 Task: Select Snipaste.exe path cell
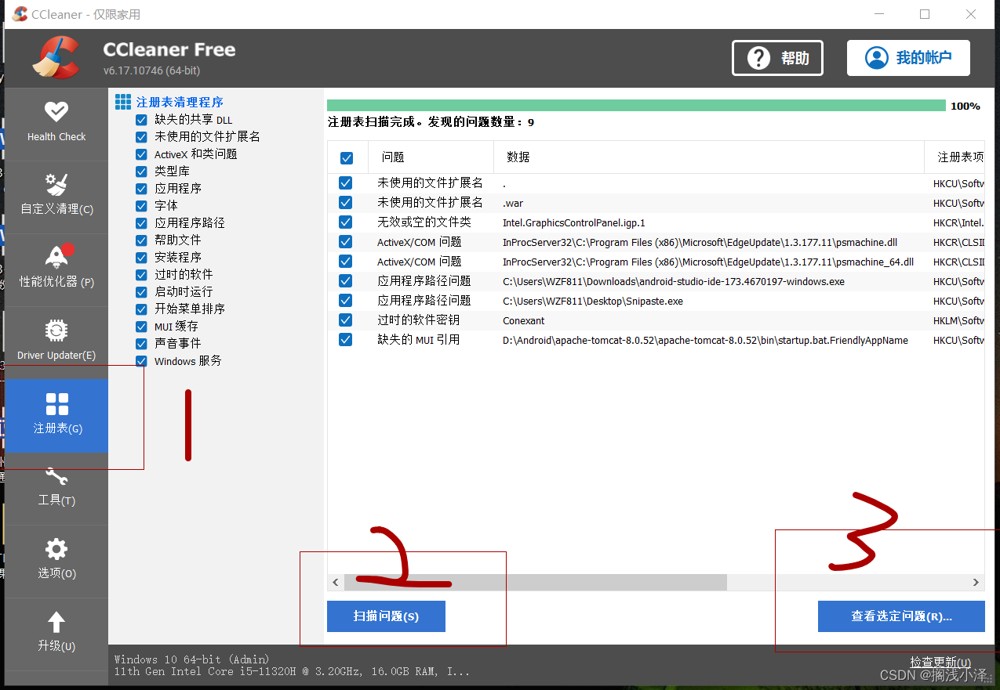[x=592, y=301]
